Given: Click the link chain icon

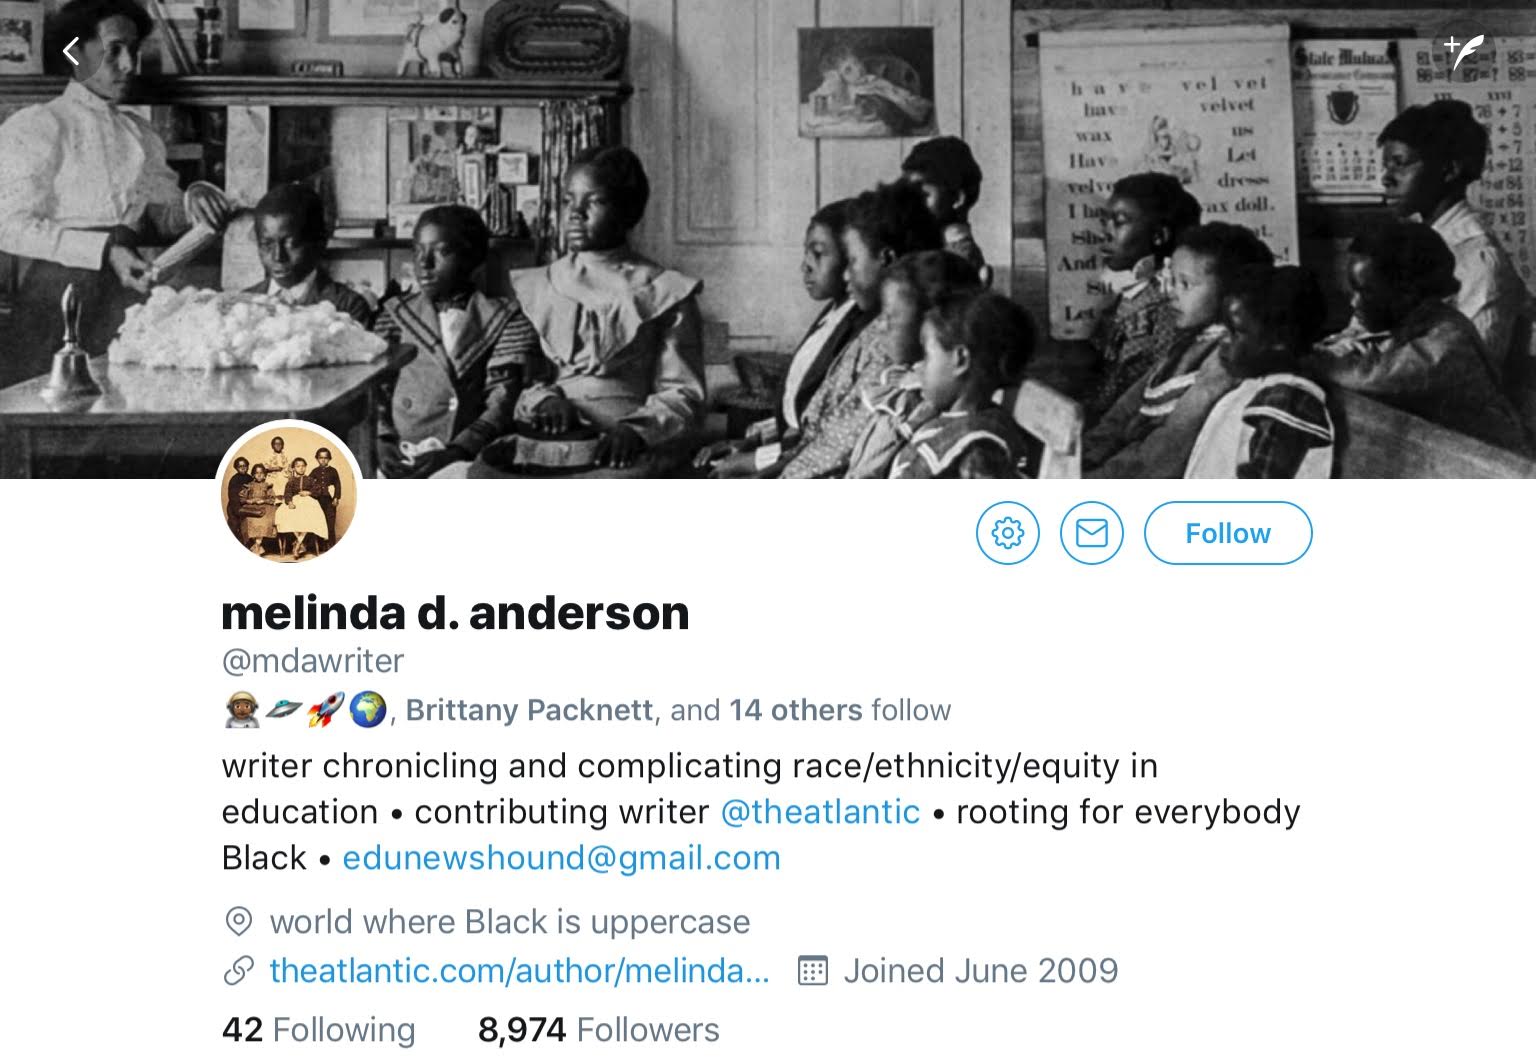Looking at the screenshot, I should coord(238,970).
